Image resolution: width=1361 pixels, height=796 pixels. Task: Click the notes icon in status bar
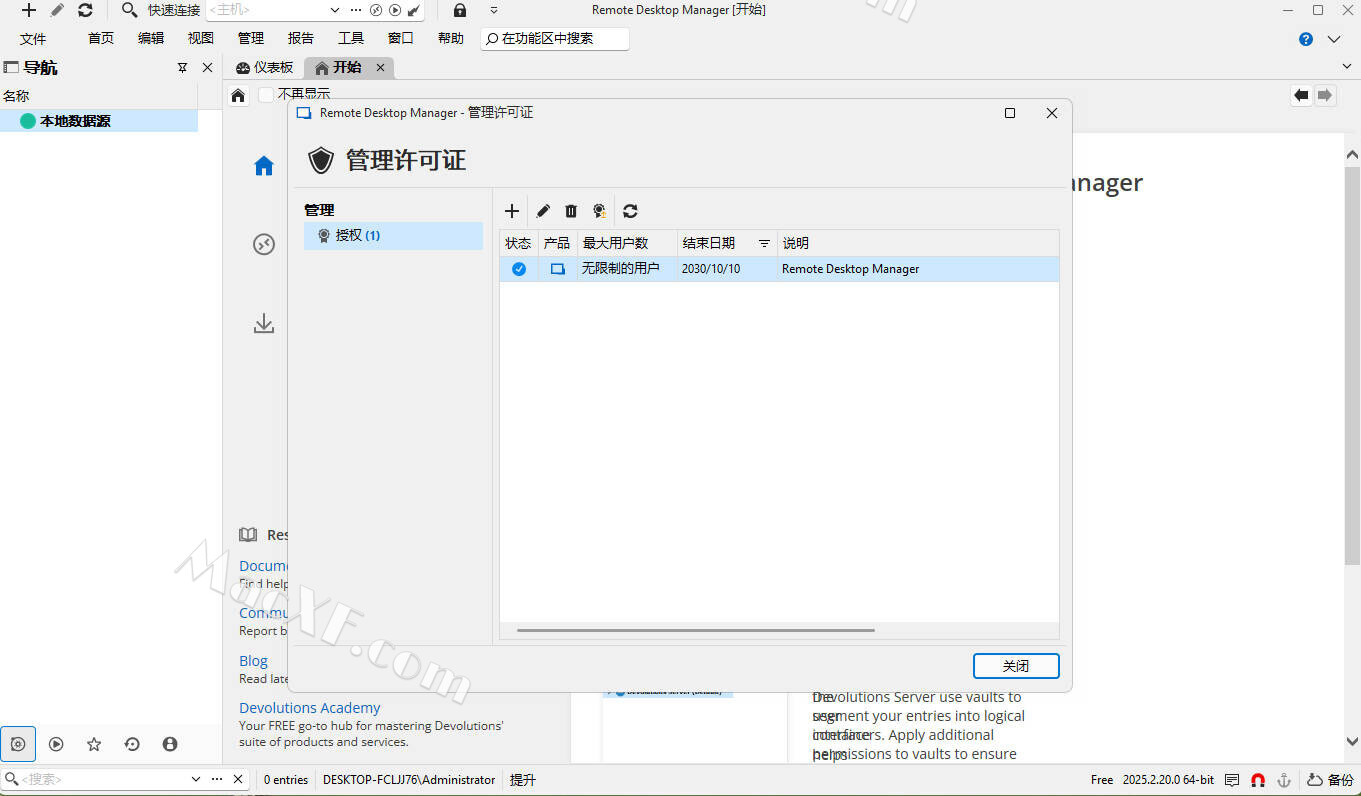click(x=1232, y=780)
